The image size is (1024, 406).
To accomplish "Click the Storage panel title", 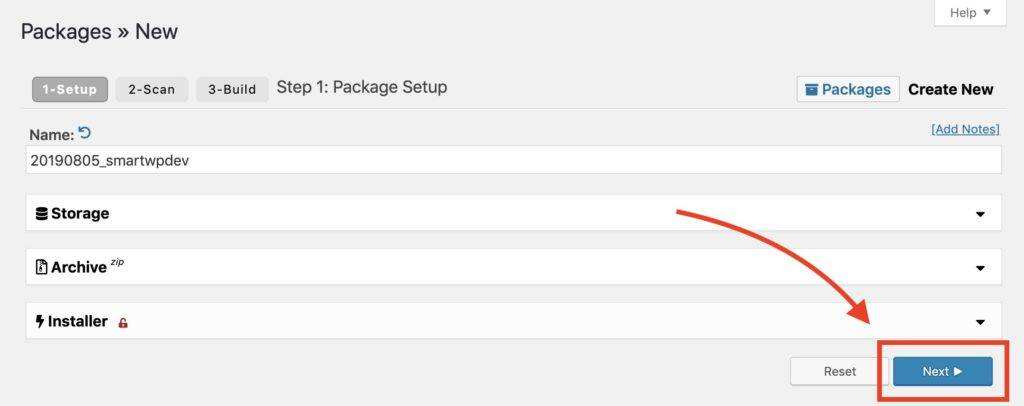I will [x=80, y=213].
